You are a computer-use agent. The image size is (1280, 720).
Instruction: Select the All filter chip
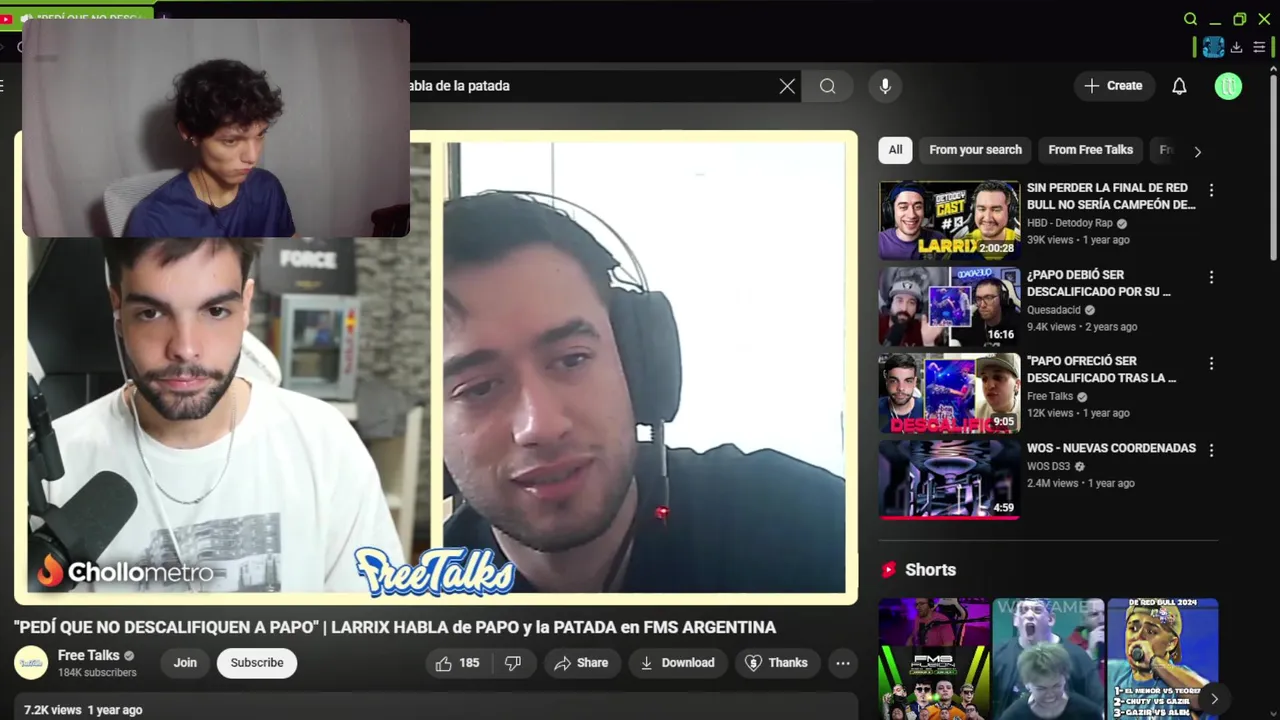895,150
